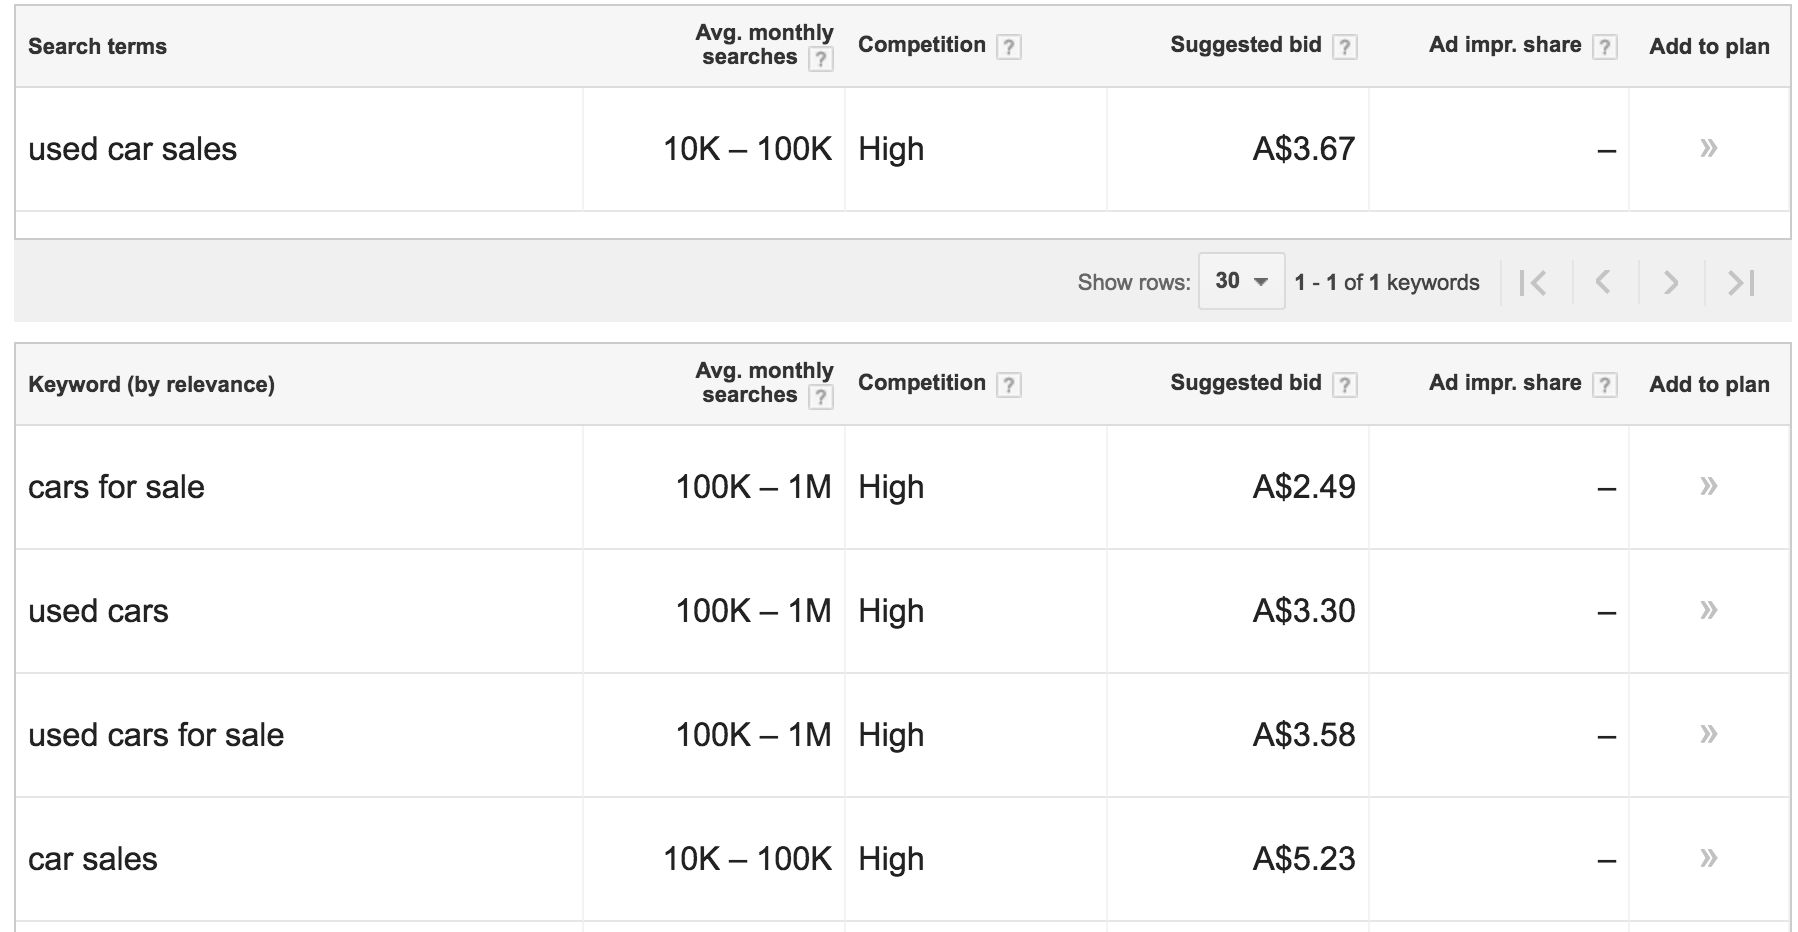Click '10K – 100K' searches for car sales
This screenshot has height=932, width=1798.
click(x=747, y=859)
